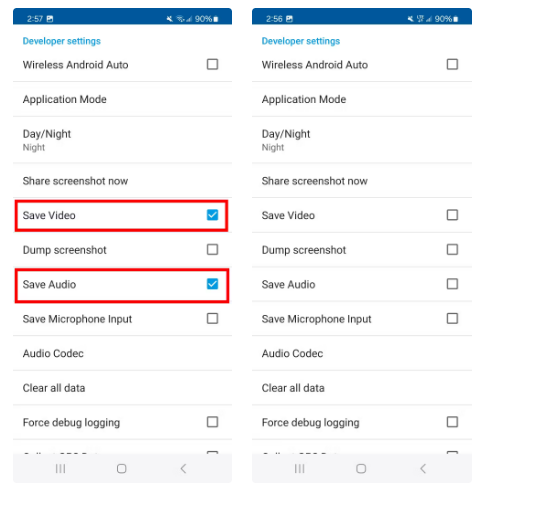
Task: Open Audio Codec chooser in left screen
Action: [122, 353]
